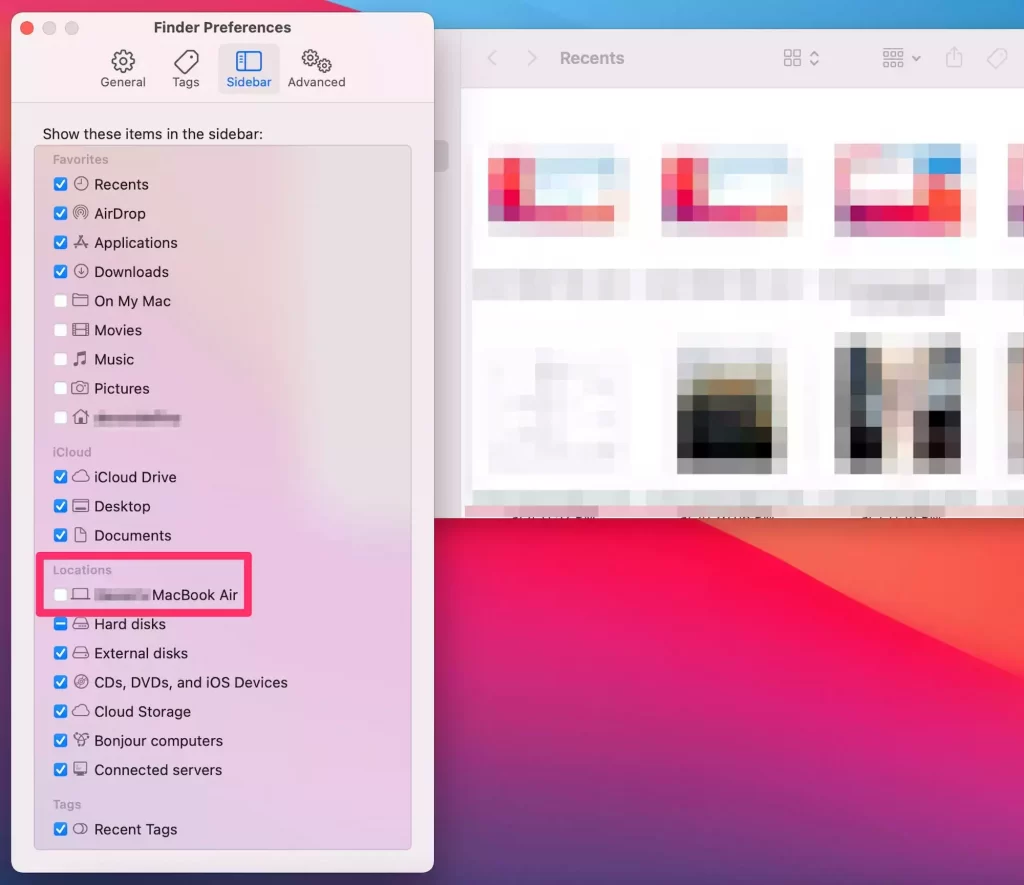Click the Cloud Storage label

pyautogui.click(x=142, y=712)
